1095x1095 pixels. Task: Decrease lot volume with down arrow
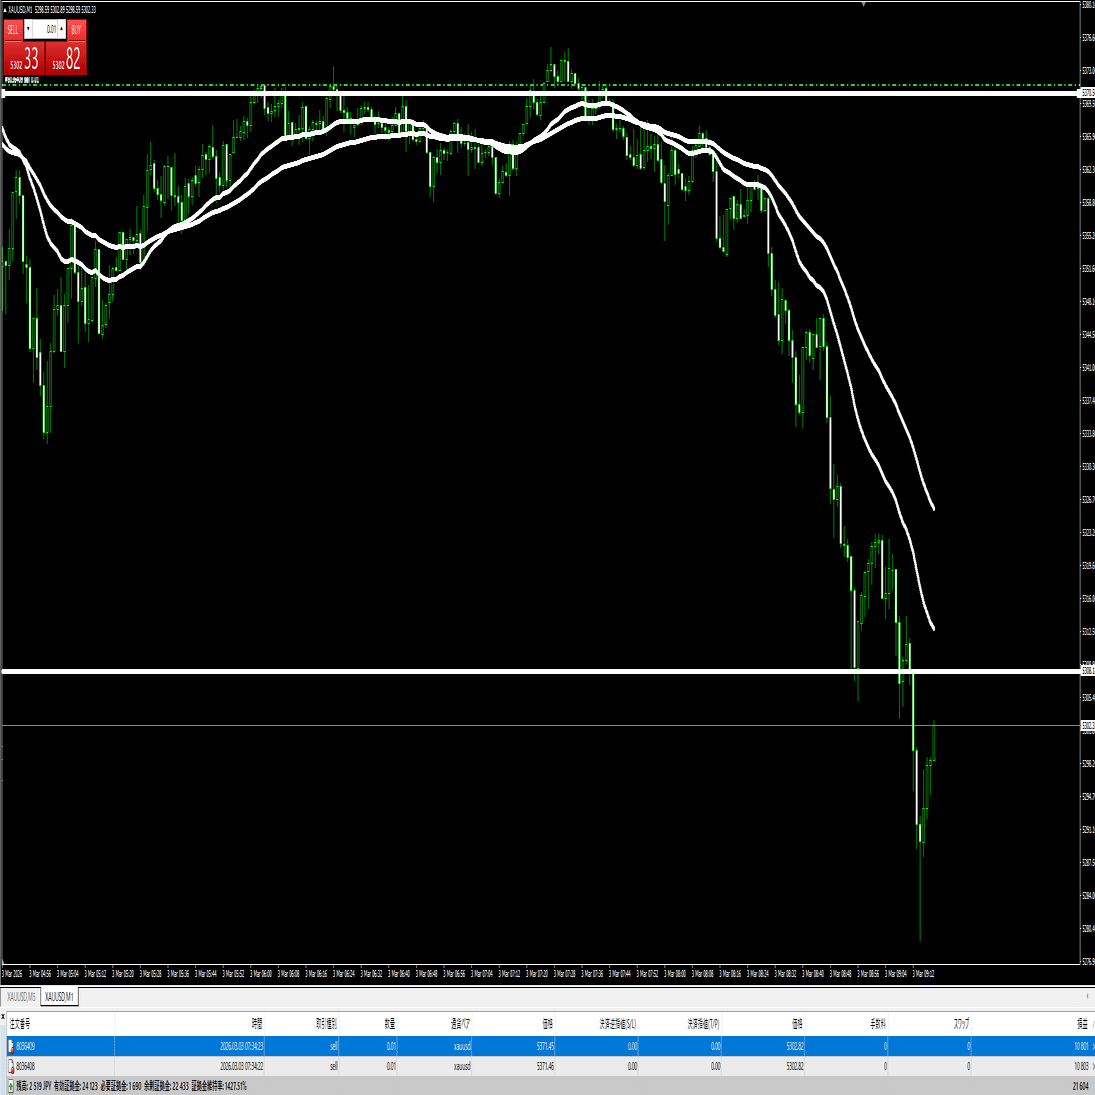28,29
